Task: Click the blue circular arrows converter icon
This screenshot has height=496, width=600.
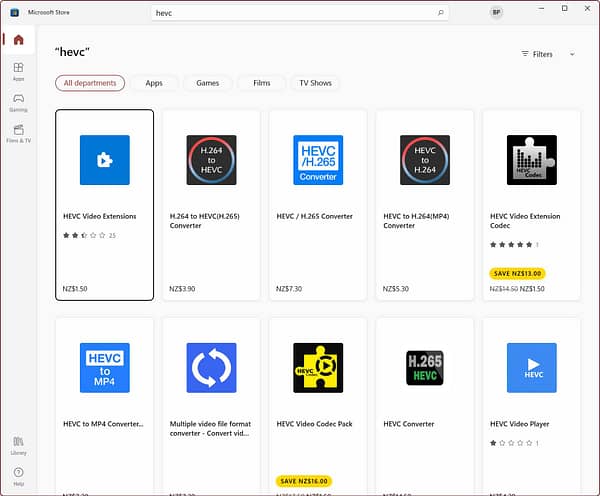Action: (x=211, y=368)
